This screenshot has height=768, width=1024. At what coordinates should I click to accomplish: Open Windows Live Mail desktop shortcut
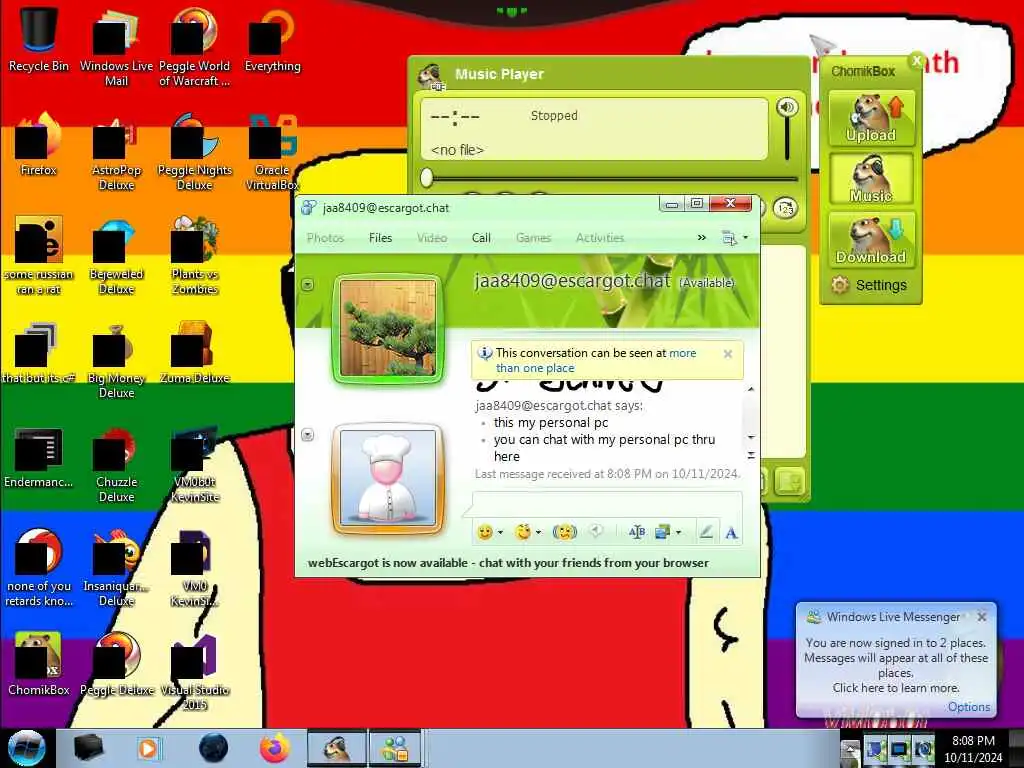point(116,46)
